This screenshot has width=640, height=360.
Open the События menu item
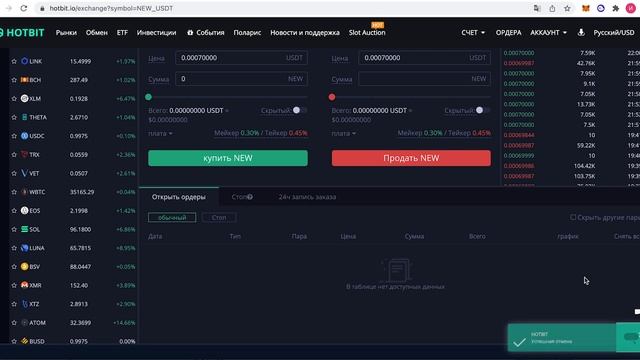[x=206, y=33]
